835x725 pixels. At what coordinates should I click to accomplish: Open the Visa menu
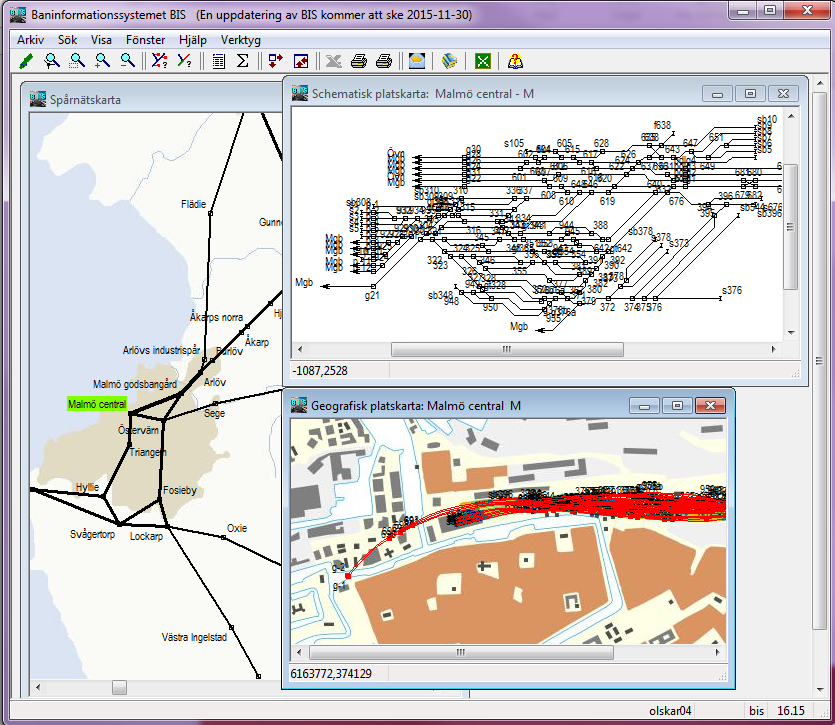pos(101,40)
